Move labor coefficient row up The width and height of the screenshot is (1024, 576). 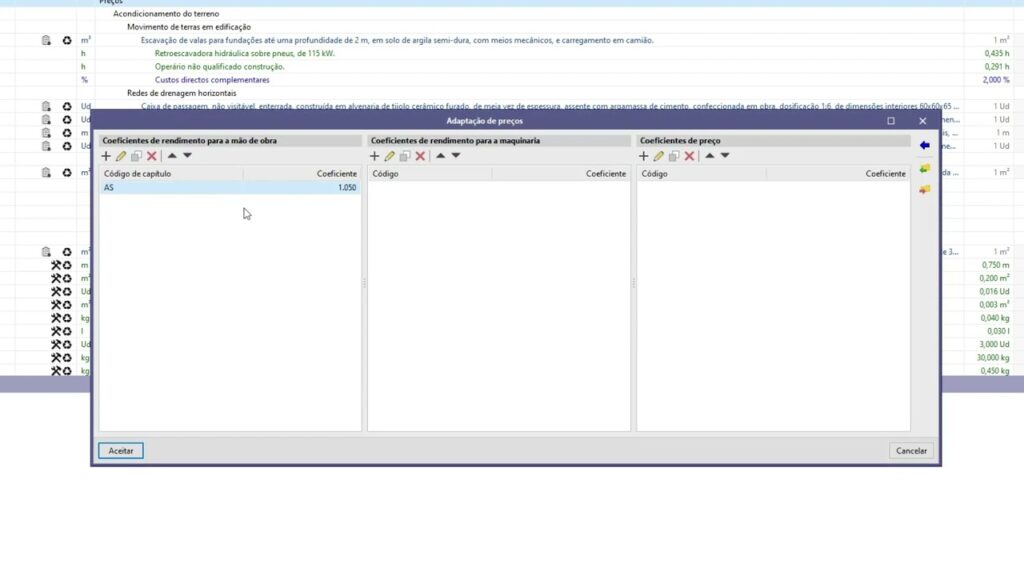click(x=172, y=156)
